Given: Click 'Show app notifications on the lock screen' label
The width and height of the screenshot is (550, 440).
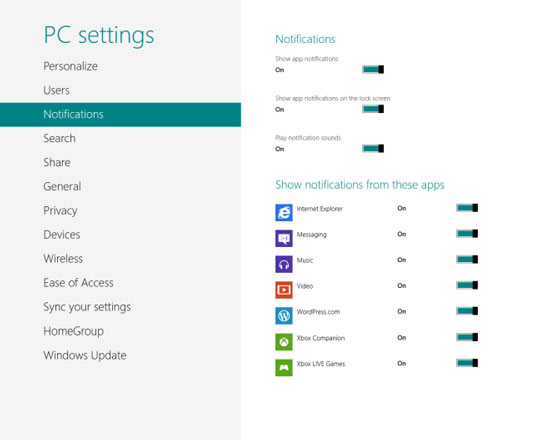Looking at the screenshot, I should 333,98.
